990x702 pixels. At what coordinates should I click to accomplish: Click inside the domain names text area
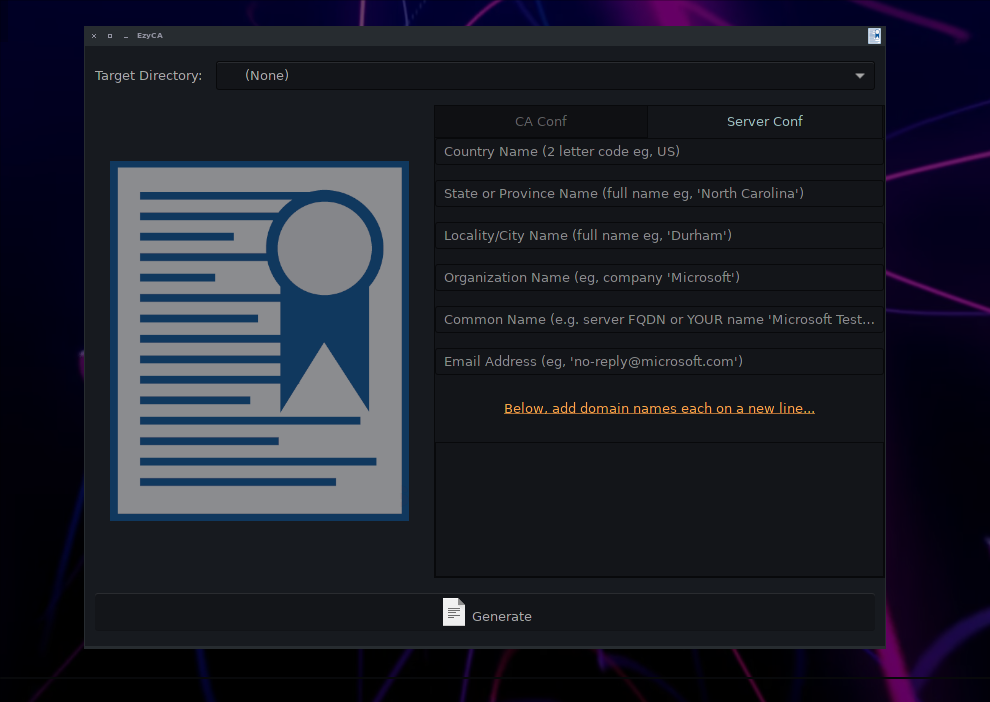click(x=659, y=509)
